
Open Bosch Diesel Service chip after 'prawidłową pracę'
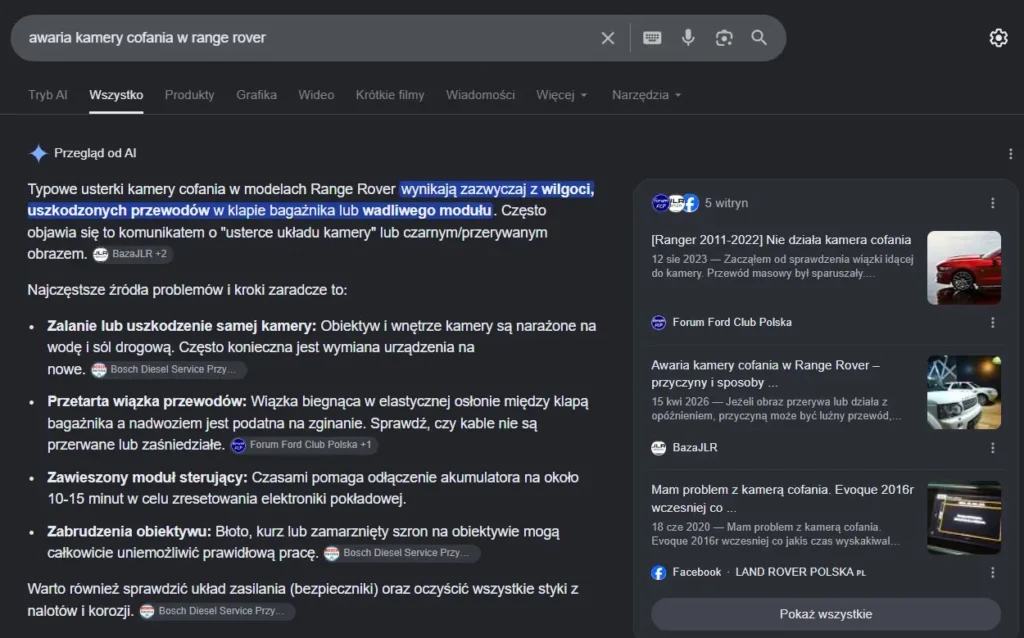[400, 553]
